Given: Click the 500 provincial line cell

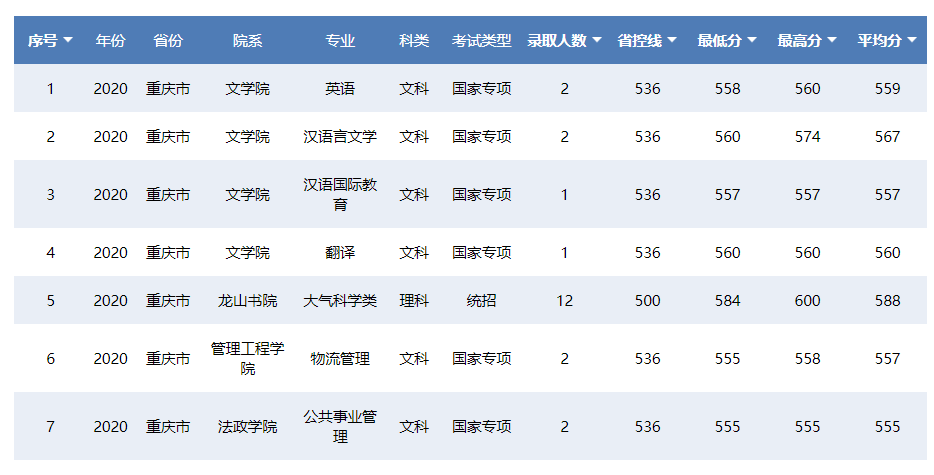Looking at the screenshot, I should tap(647, 301).
